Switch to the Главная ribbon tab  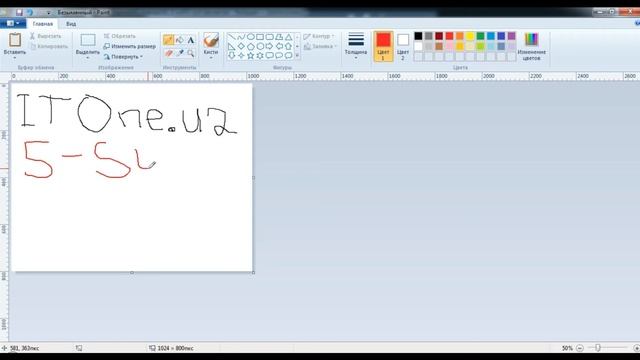pyautogui.click(x=43, y=24)
